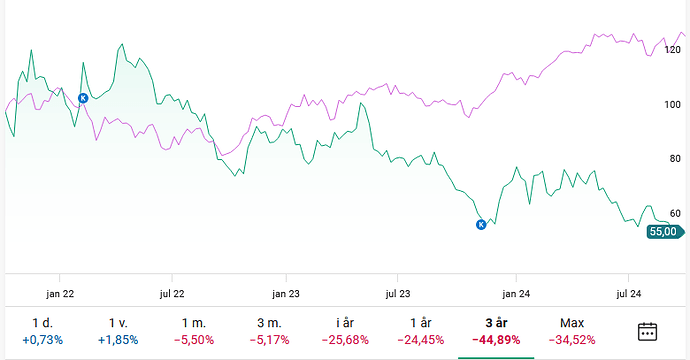Click the jan 24 axis label

pos(516,294)
